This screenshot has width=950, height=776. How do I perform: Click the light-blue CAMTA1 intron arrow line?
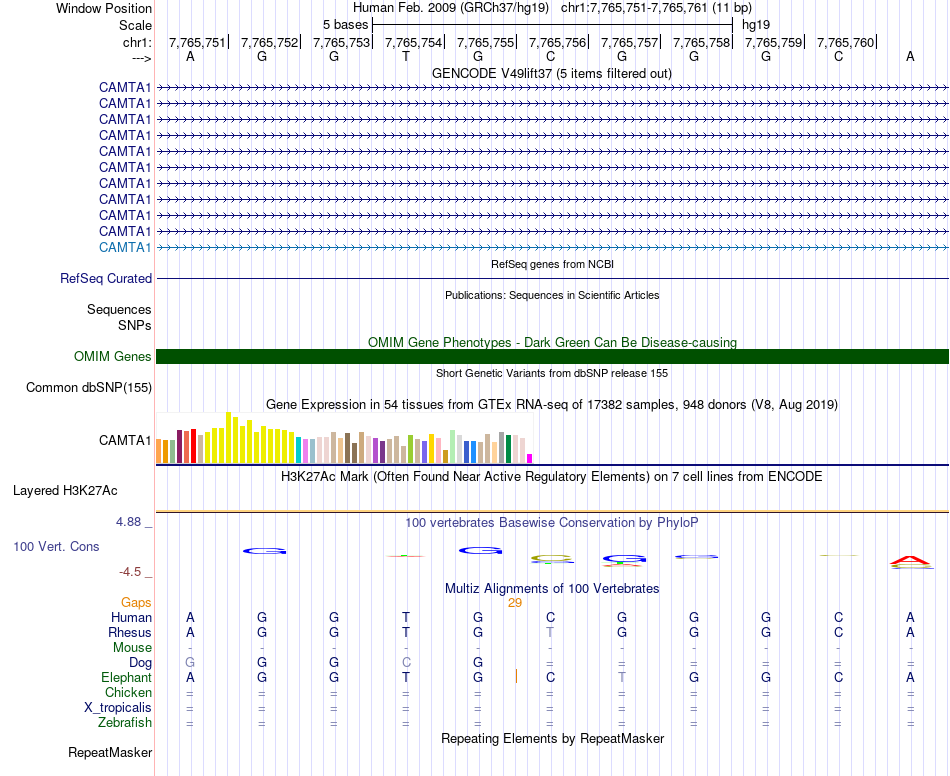click(x=552, y=247)
